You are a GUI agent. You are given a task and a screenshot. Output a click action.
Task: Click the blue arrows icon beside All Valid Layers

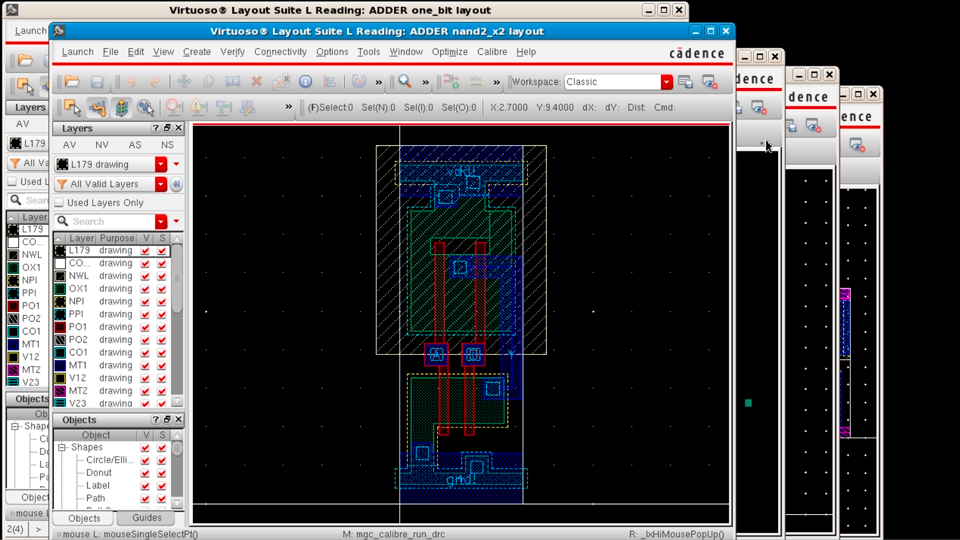click(176, 184)
